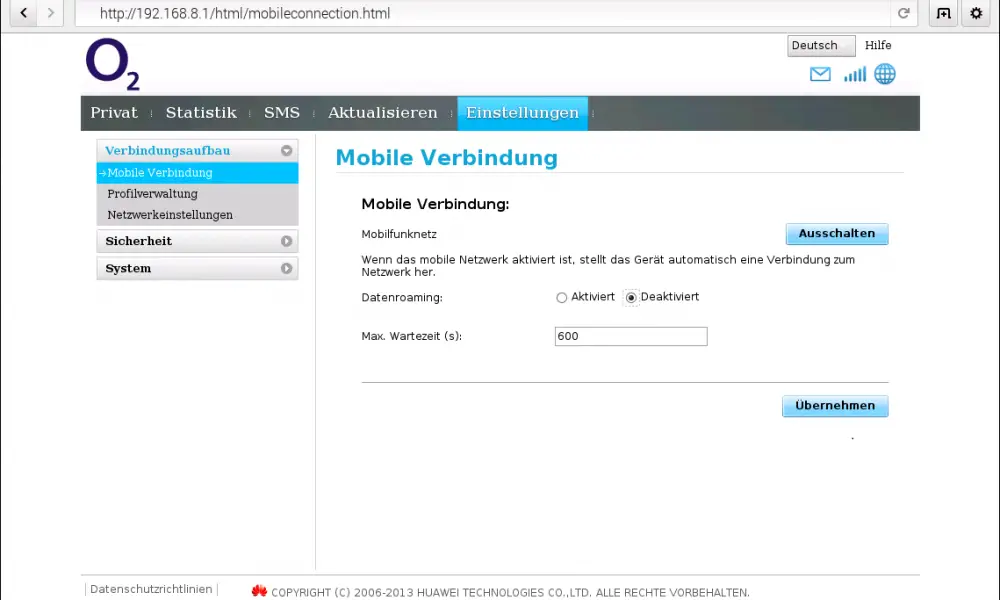Open the SMS tab
Screen dimensions: 1000x600
(x=282, y=113)
